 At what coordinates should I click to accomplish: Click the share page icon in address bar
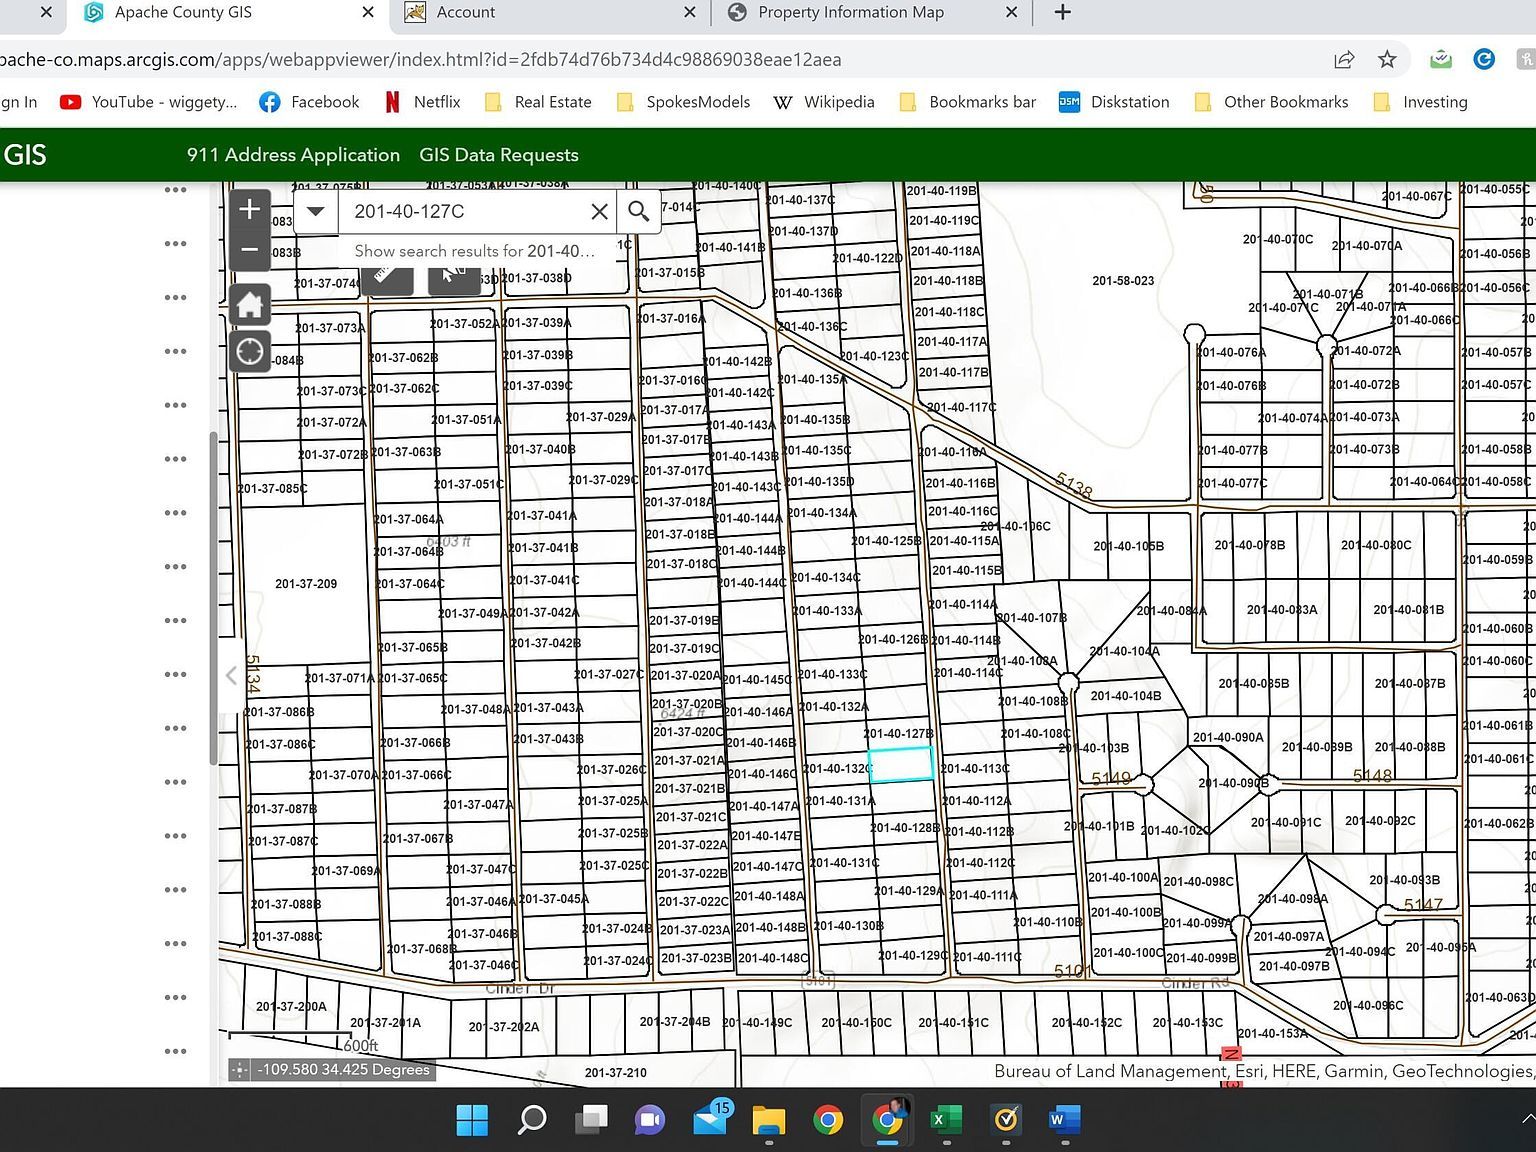coord(1344,60)
